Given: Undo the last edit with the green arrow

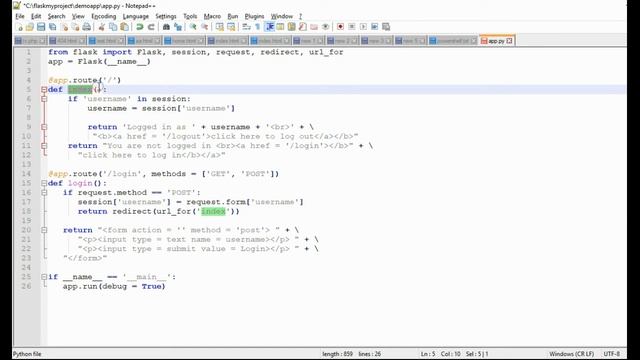Looking at the screenshot, I should [x=140, y=27].
